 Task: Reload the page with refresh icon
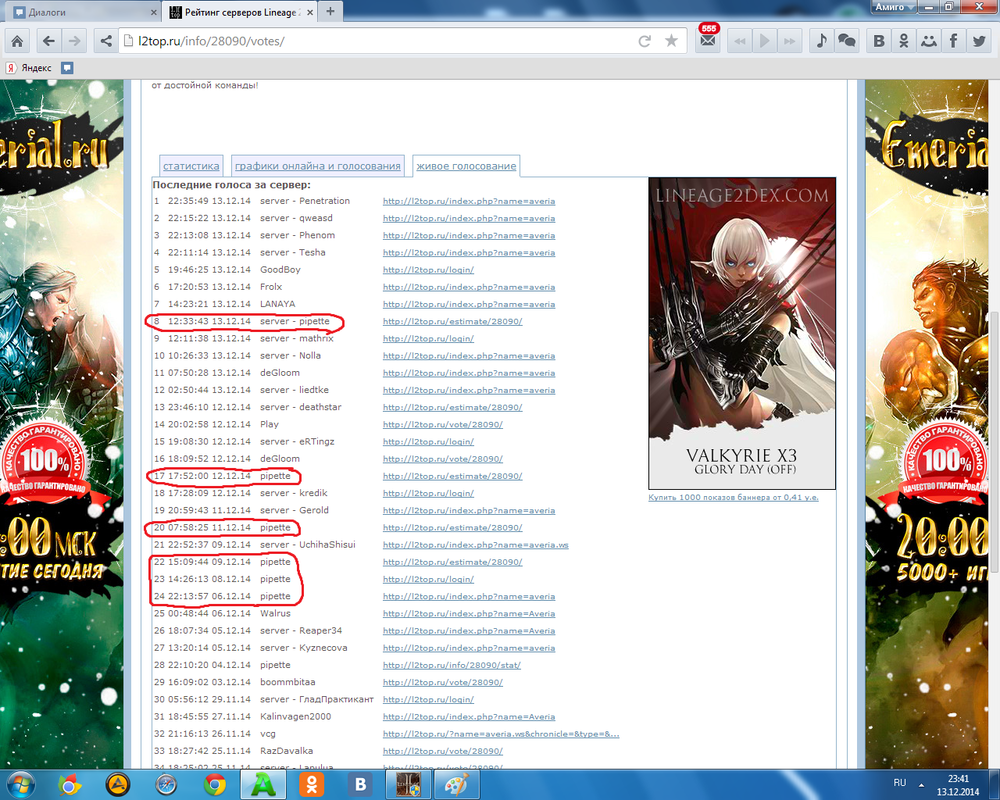[x=645, y=41]
